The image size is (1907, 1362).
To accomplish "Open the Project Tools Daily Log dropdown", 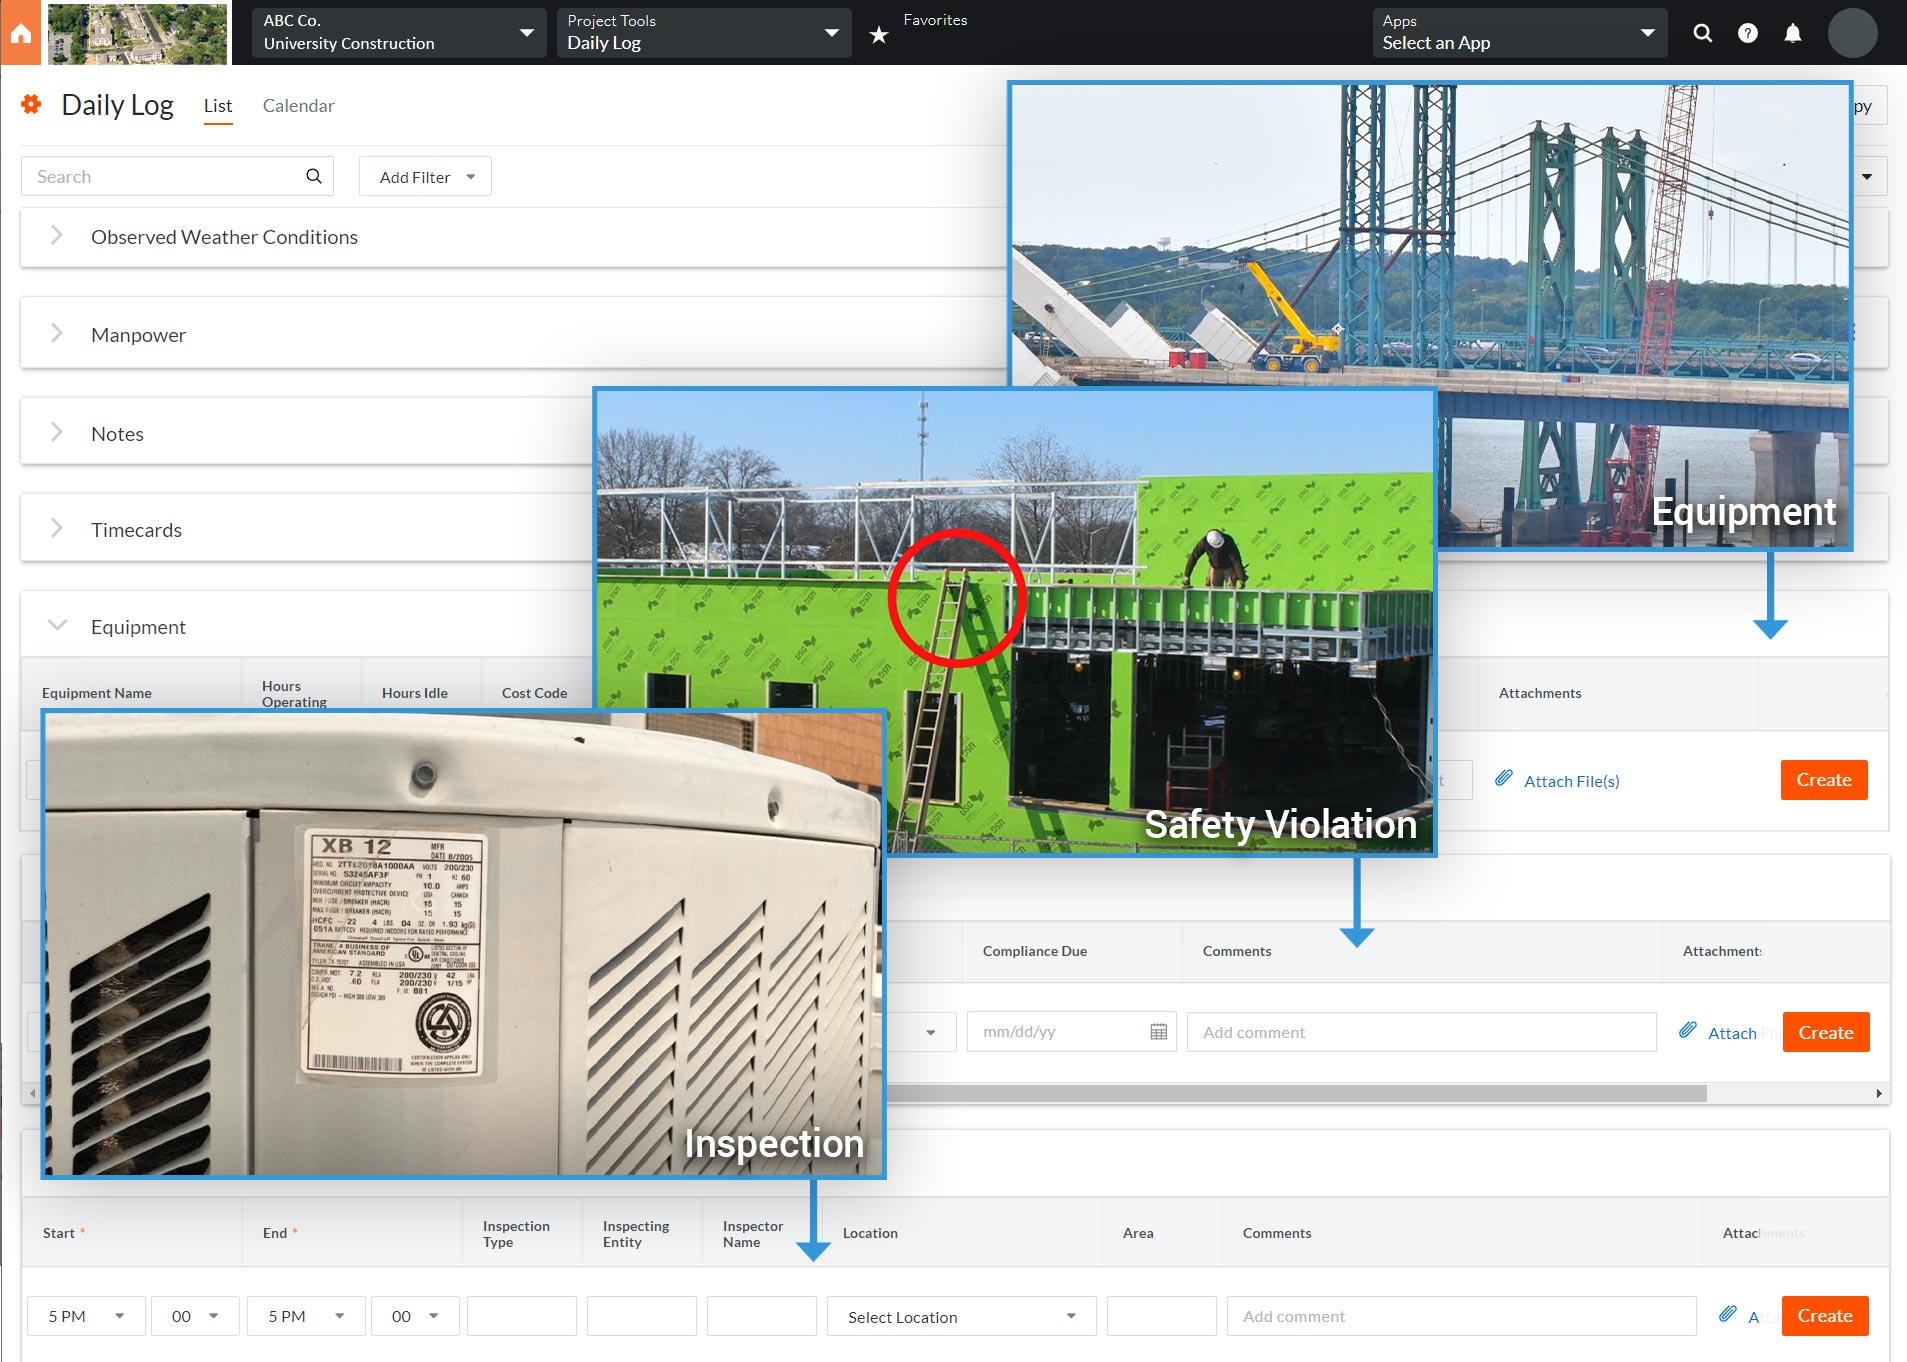I will point(703,33).
